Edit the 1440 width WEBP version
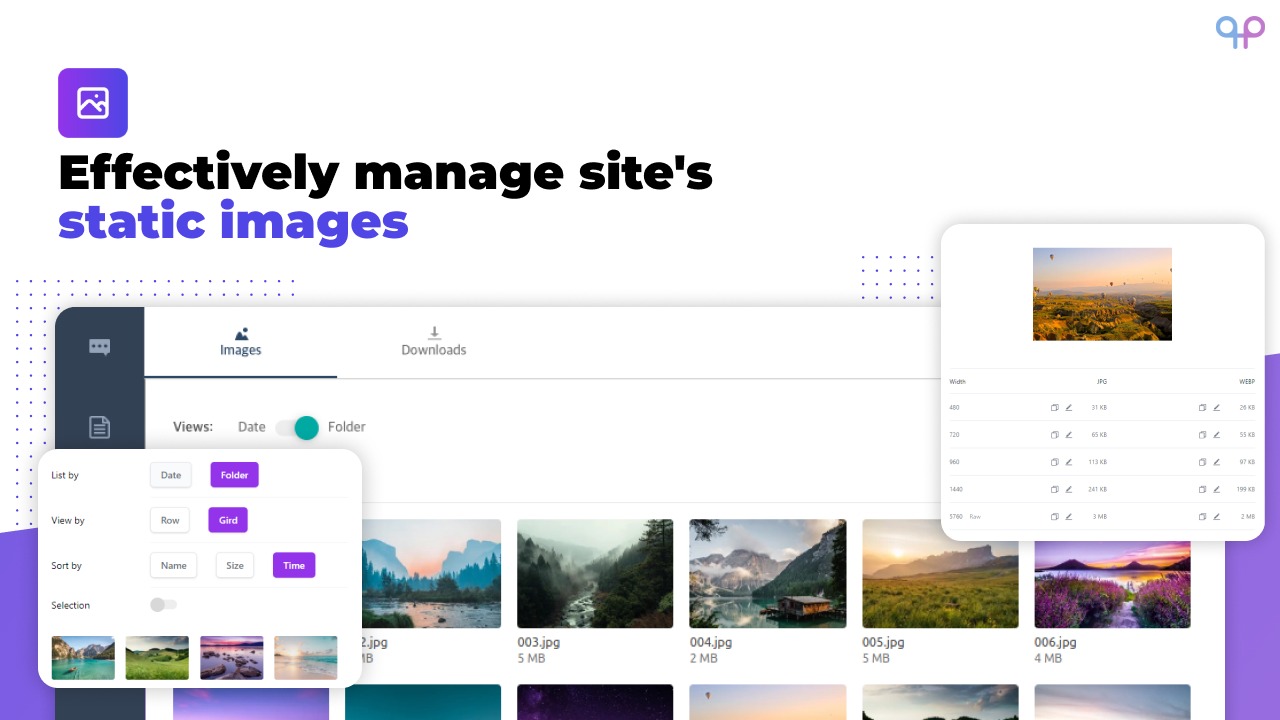1280x720 pixels. (x=1216, y=489)
